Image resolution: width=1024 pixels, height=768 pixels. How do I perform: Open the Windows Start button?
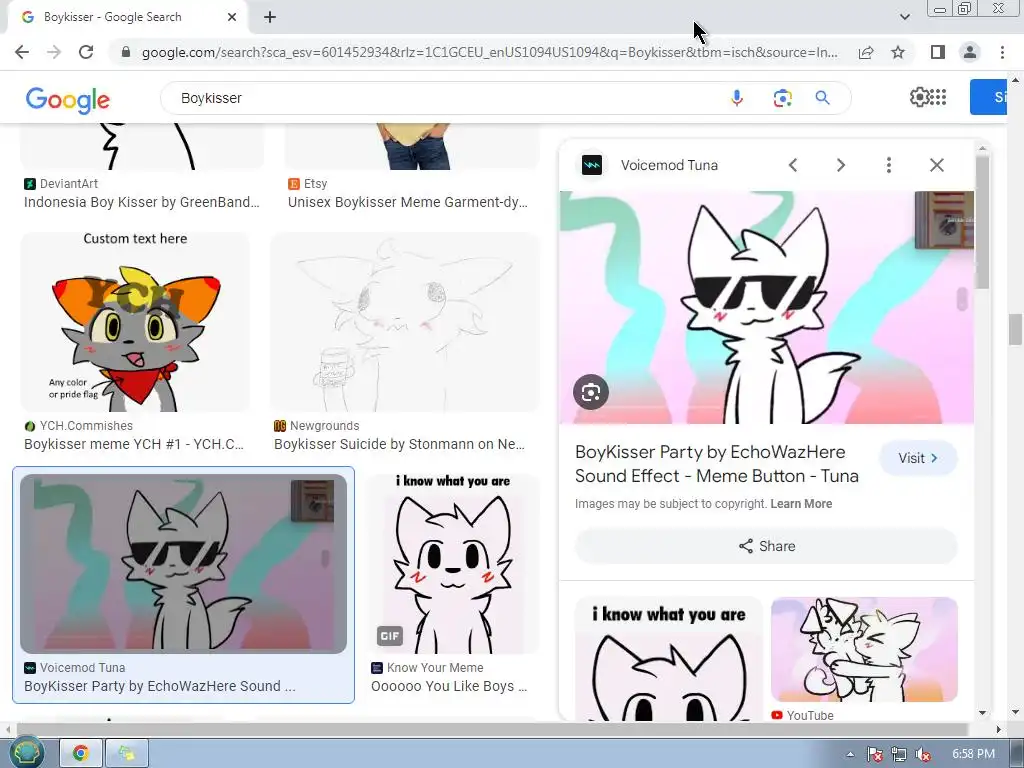[x=26, y=753]
